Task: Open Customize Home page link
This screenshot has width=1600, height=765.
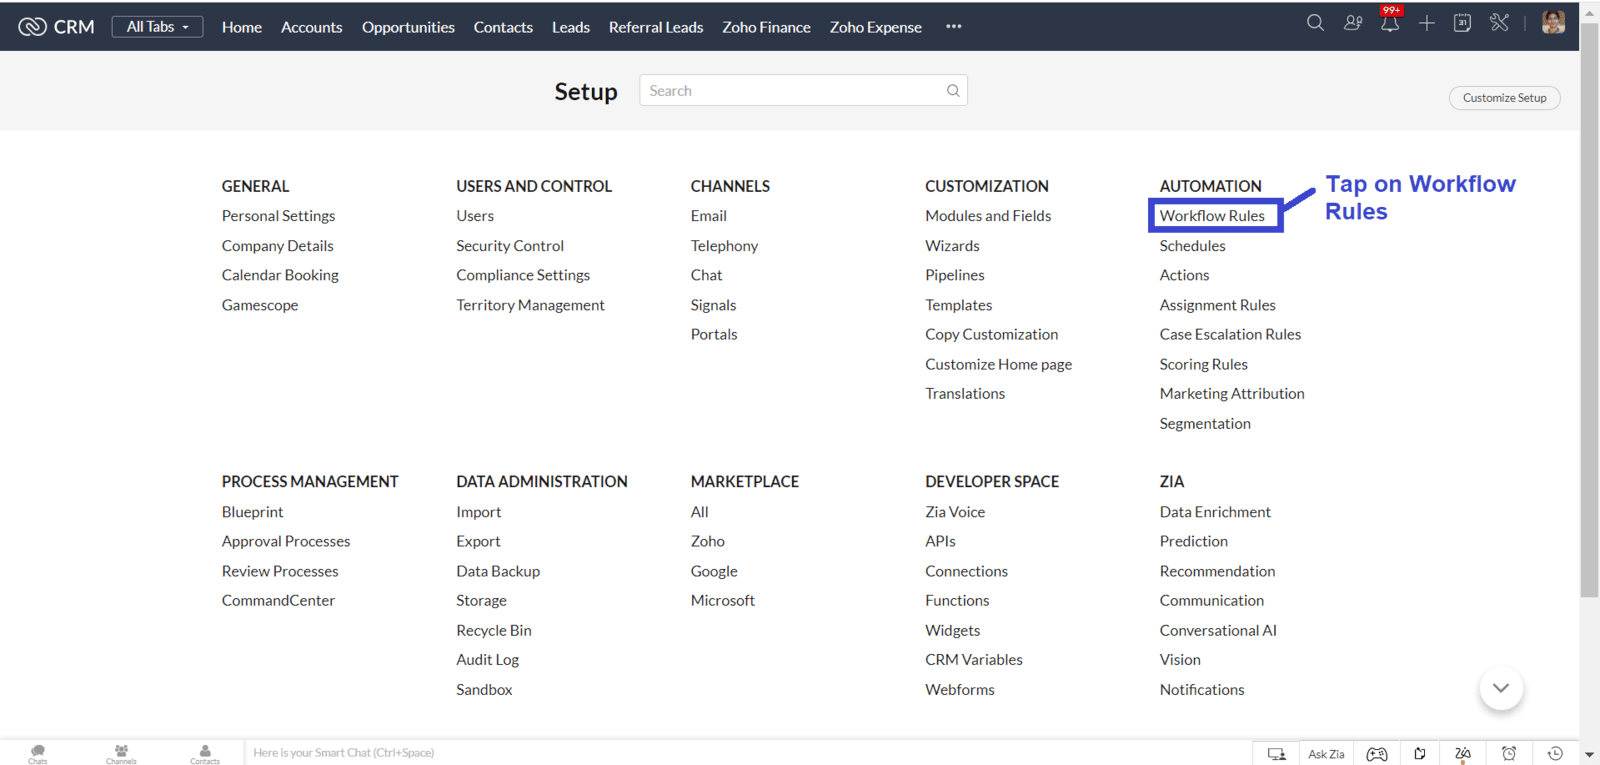Action: click(x=999, y=364)
